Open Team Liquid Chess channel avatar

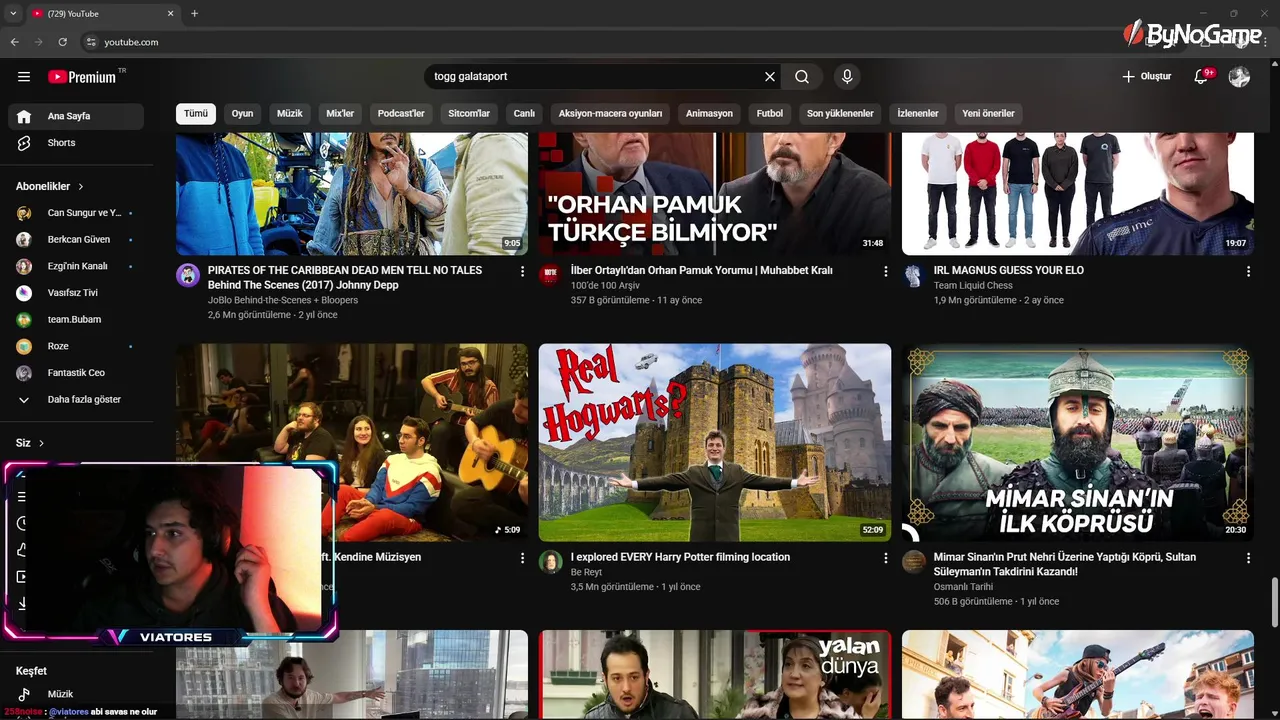click(x=914, y=276)
